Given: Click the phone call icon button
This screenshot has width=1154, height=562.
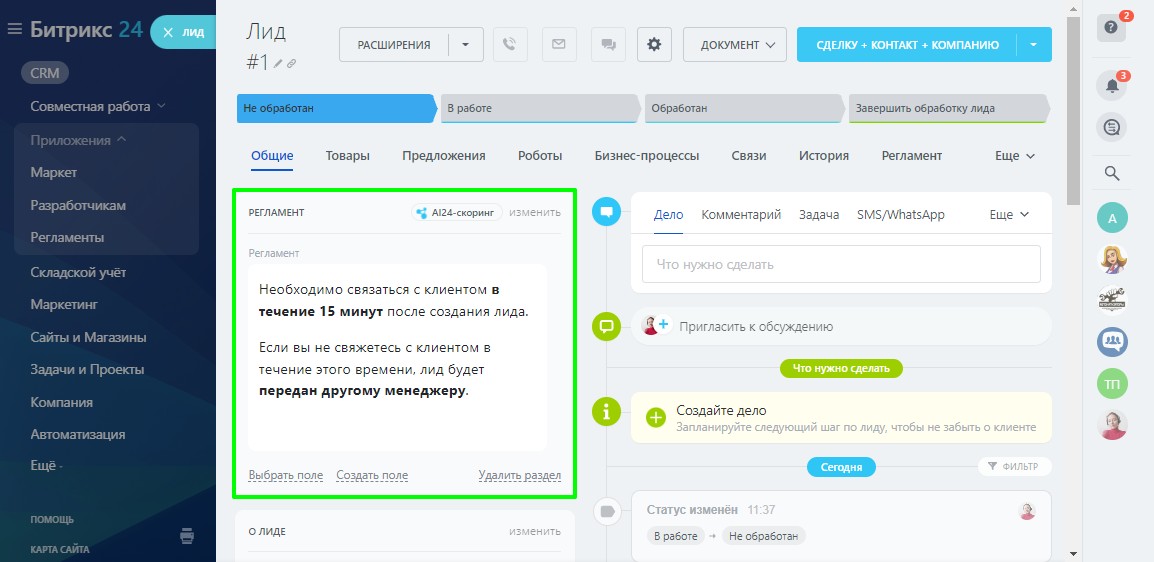Looking at the screenshot, I should click(509, 44).
